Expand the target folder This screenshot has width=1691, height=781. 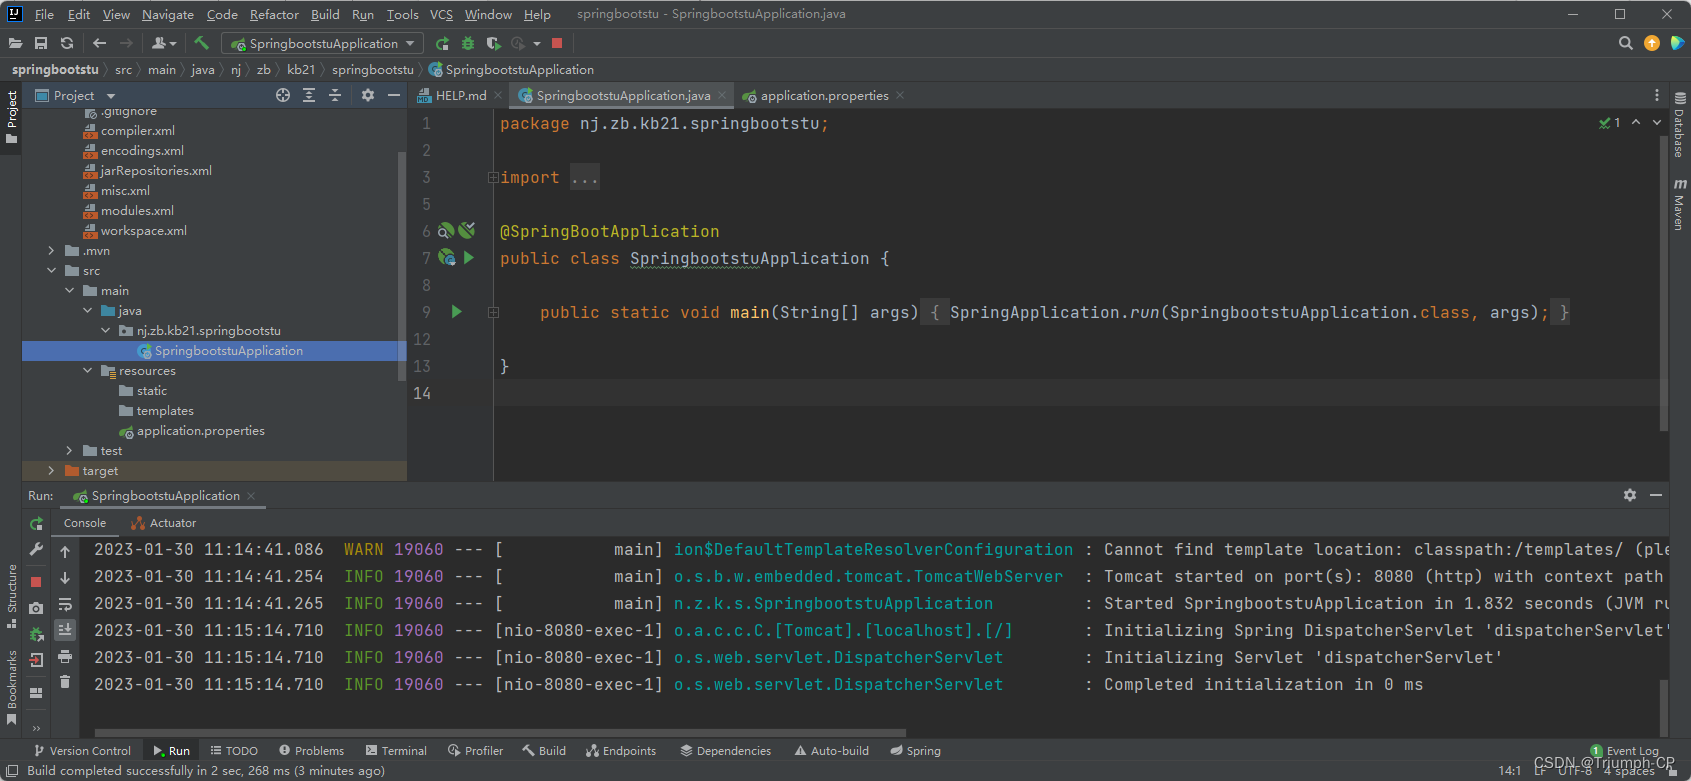point(50,471)
